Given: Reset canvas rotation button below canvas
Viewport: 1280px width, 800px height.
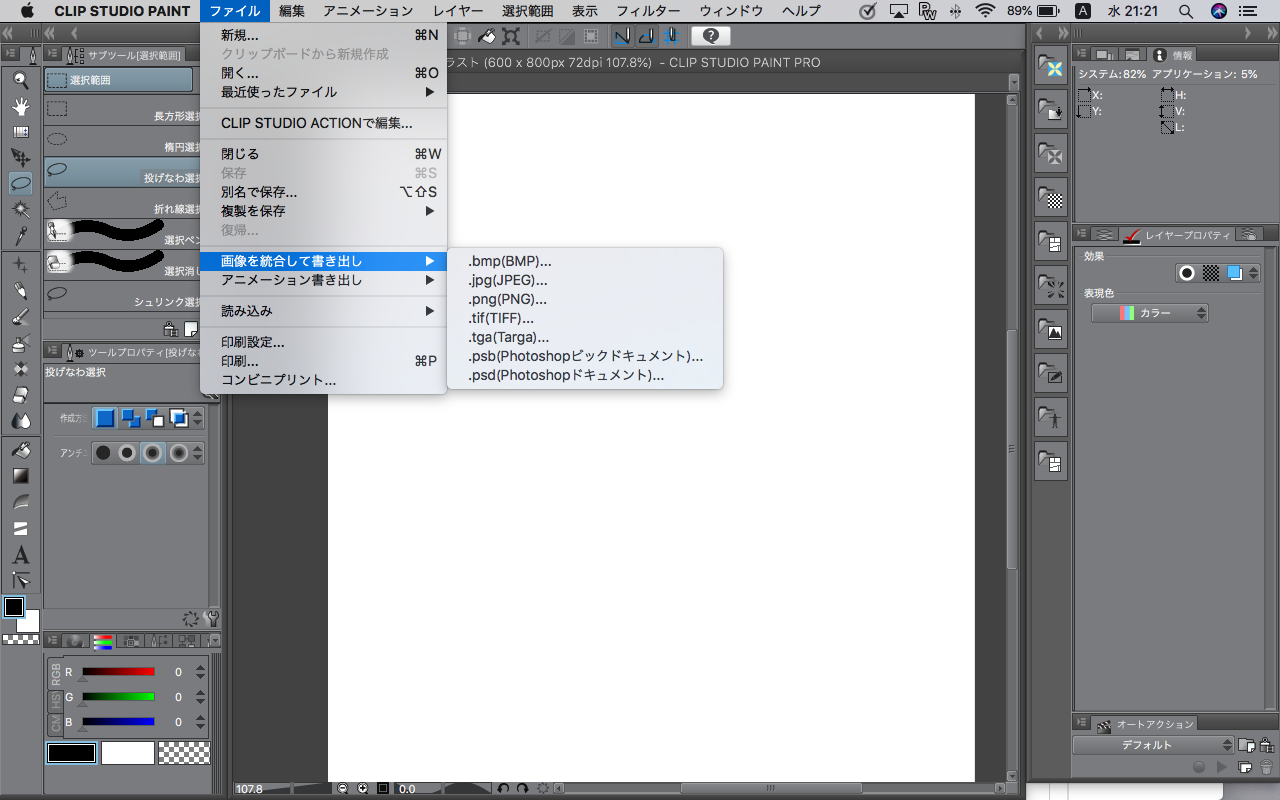Looking at the screenshot, I should (x=542, y=789).
